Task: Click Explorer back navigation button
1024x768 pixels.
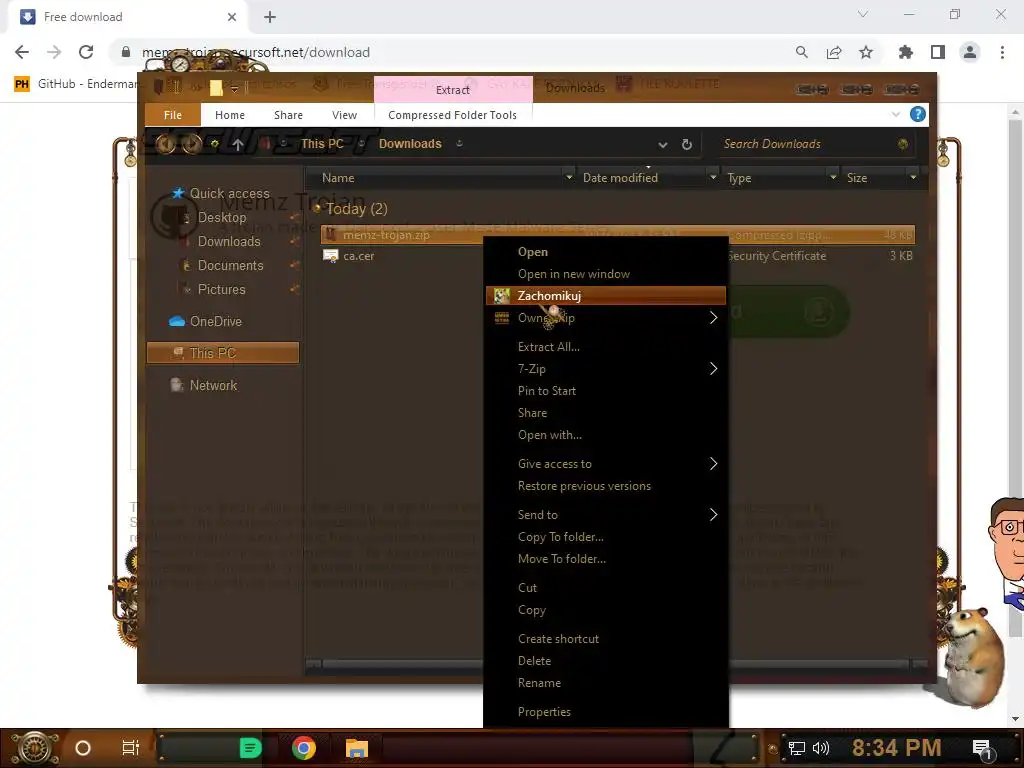Action: (x=165, y=144)
